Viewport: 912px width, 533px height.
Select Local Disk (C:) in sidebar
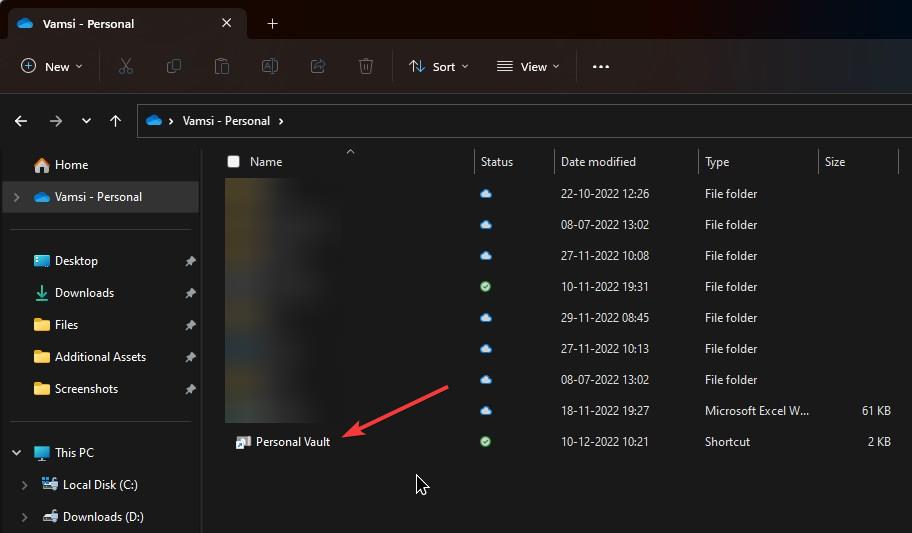click(100, 485)
